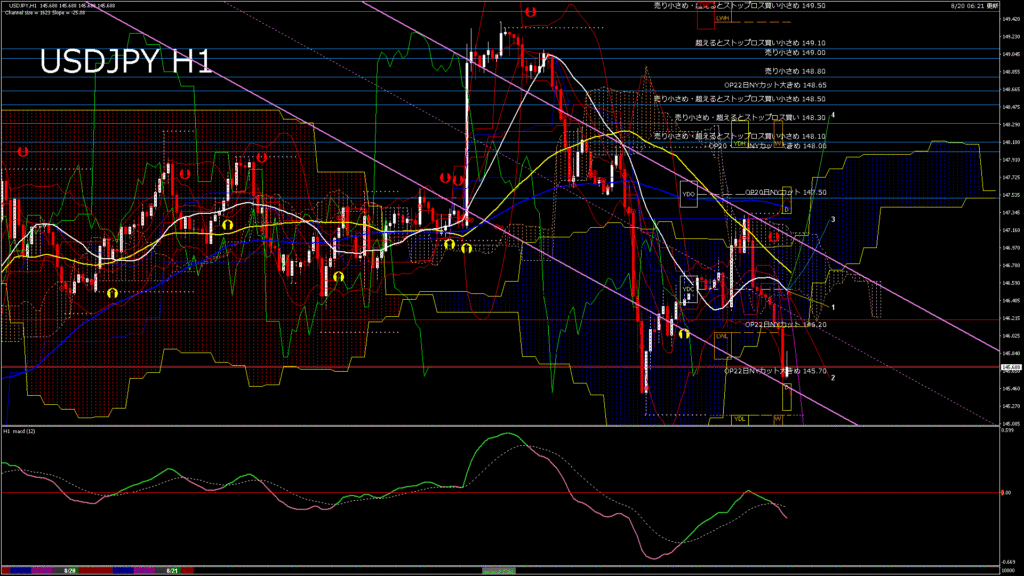Click the LWL orange marker box
The width and height of the screenshot is (1024, 576).
[x=722, y=338]
